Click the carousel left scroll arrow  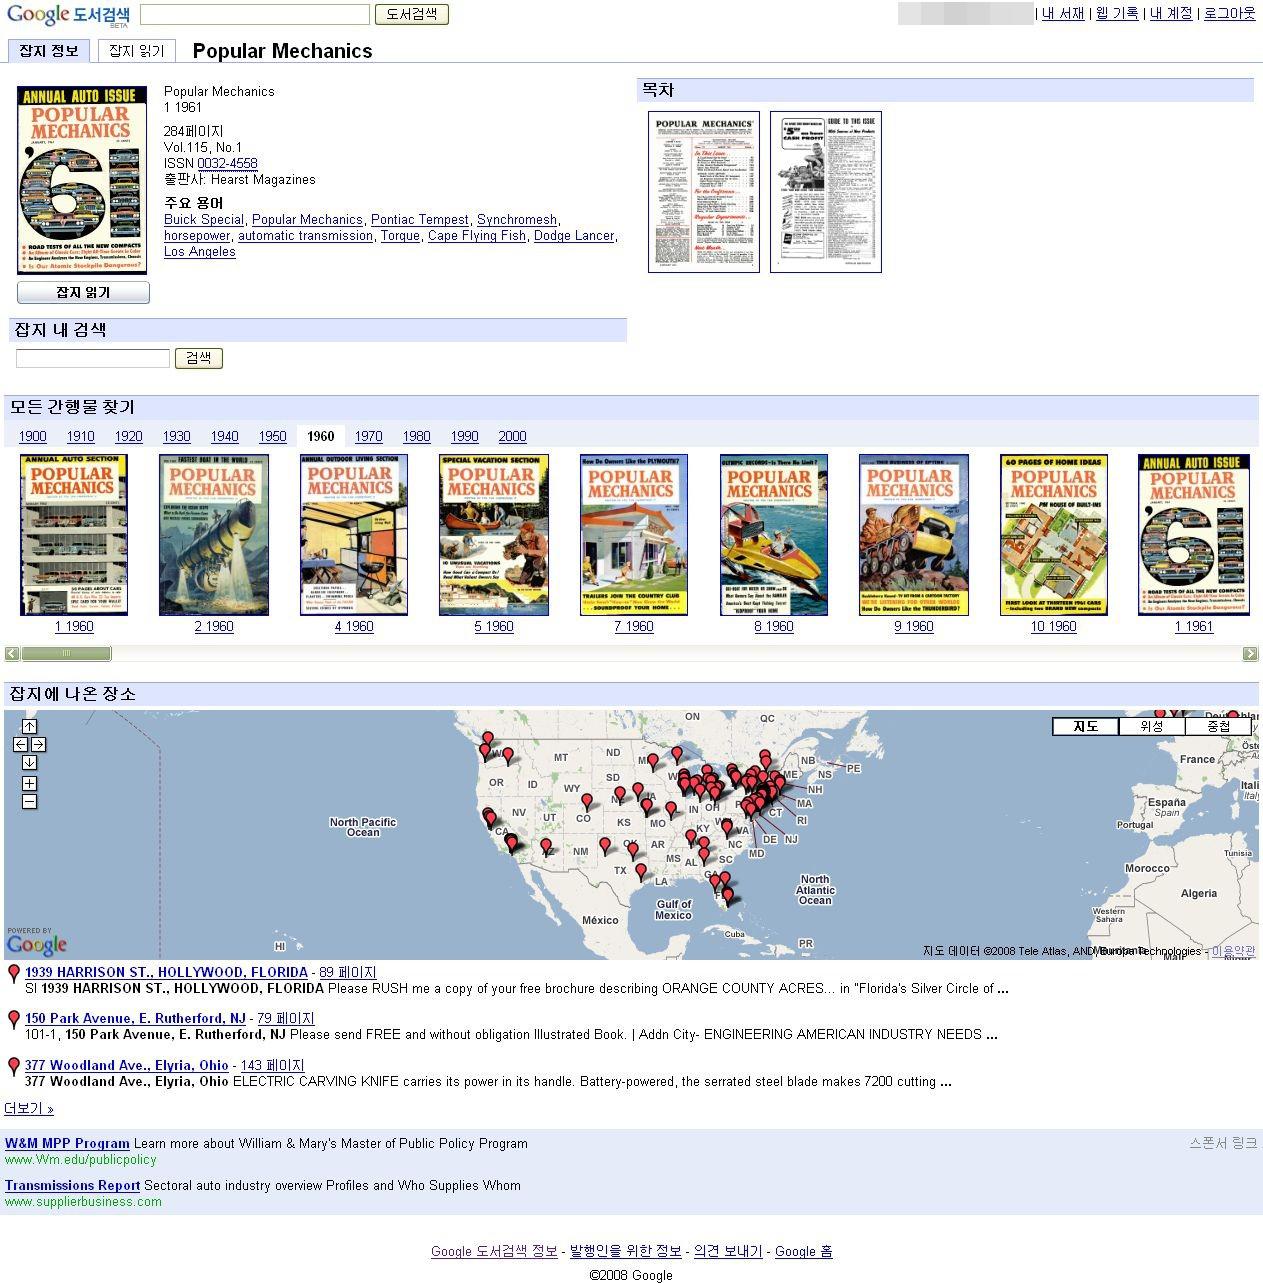(12, 654)
